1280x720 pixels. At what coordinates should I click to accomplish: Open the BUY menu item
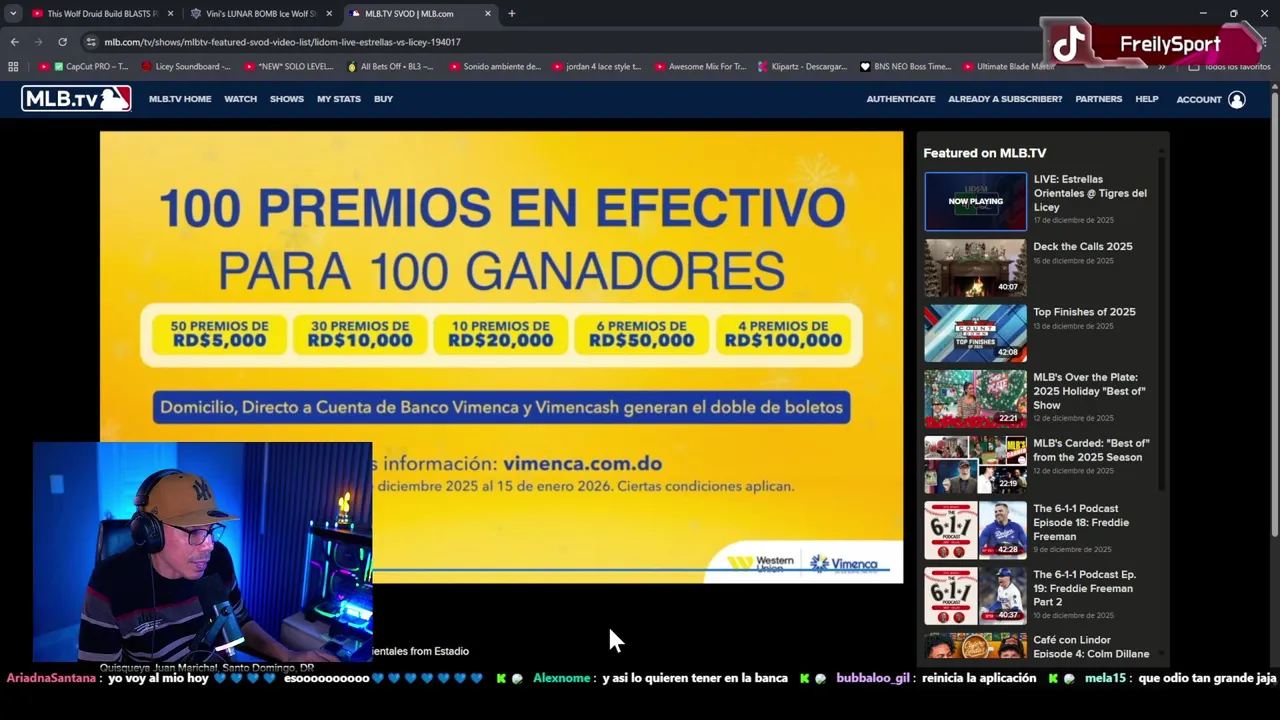pos(383,99)
